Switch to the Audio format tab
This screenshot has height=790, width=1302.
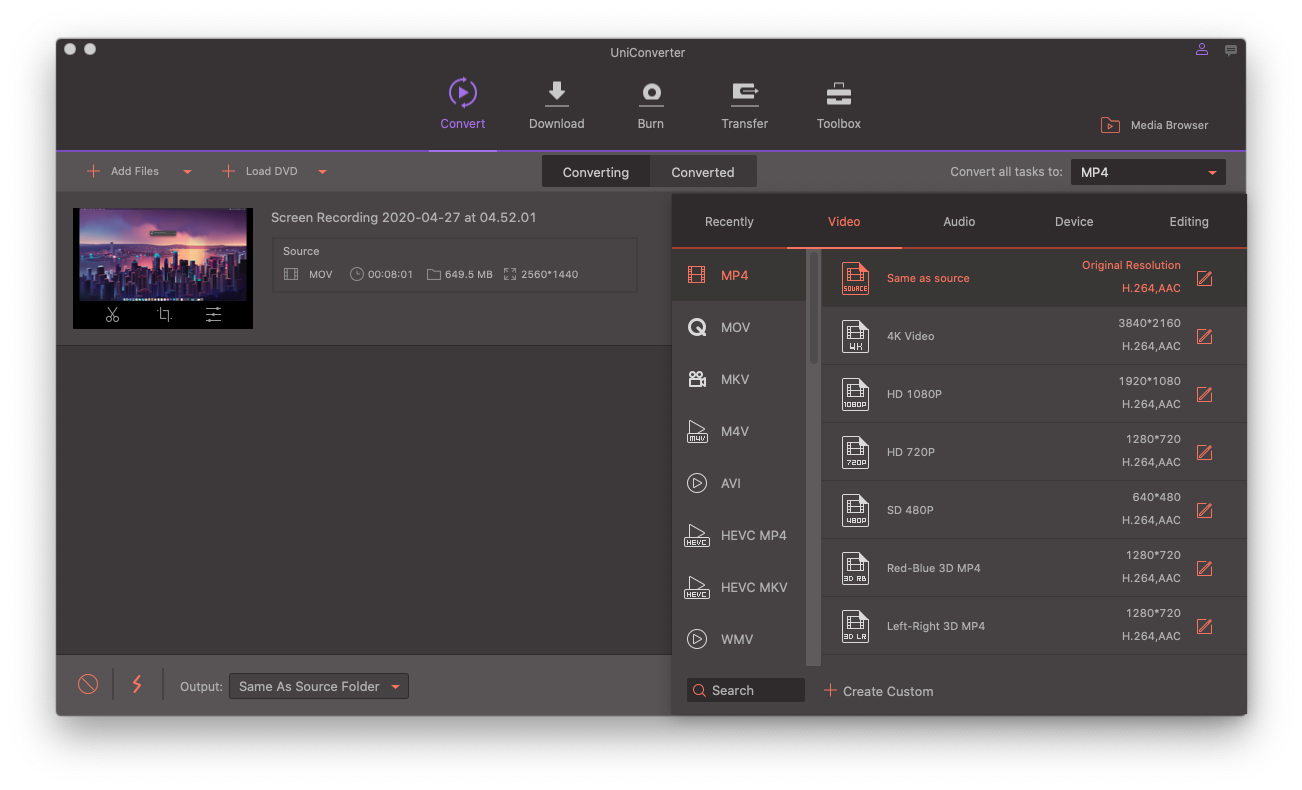pyautogui.click(x=958, y=222)
